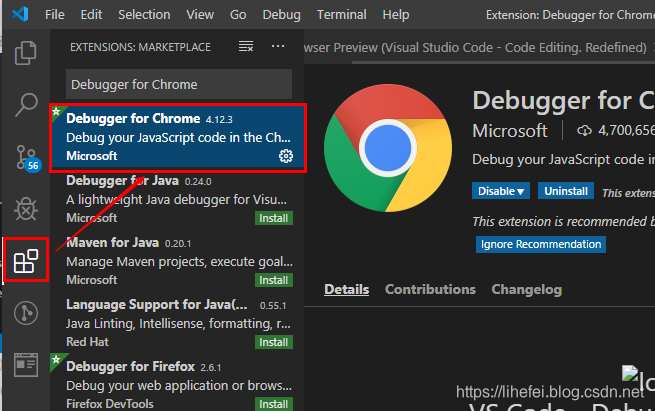Select Maven for Java list entry
Viewport: 655px width, 411px height.
pos(178,261)
